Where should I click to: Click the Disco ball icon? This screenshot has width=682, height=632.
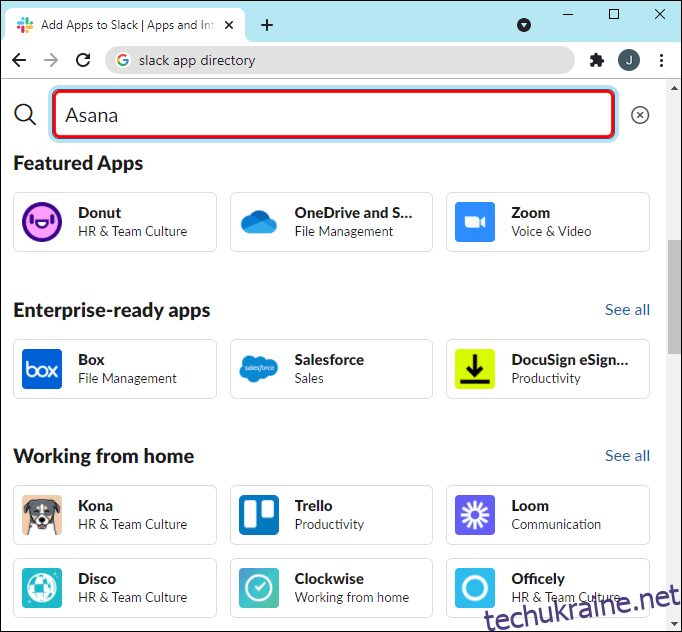click(x=42, y=588)
